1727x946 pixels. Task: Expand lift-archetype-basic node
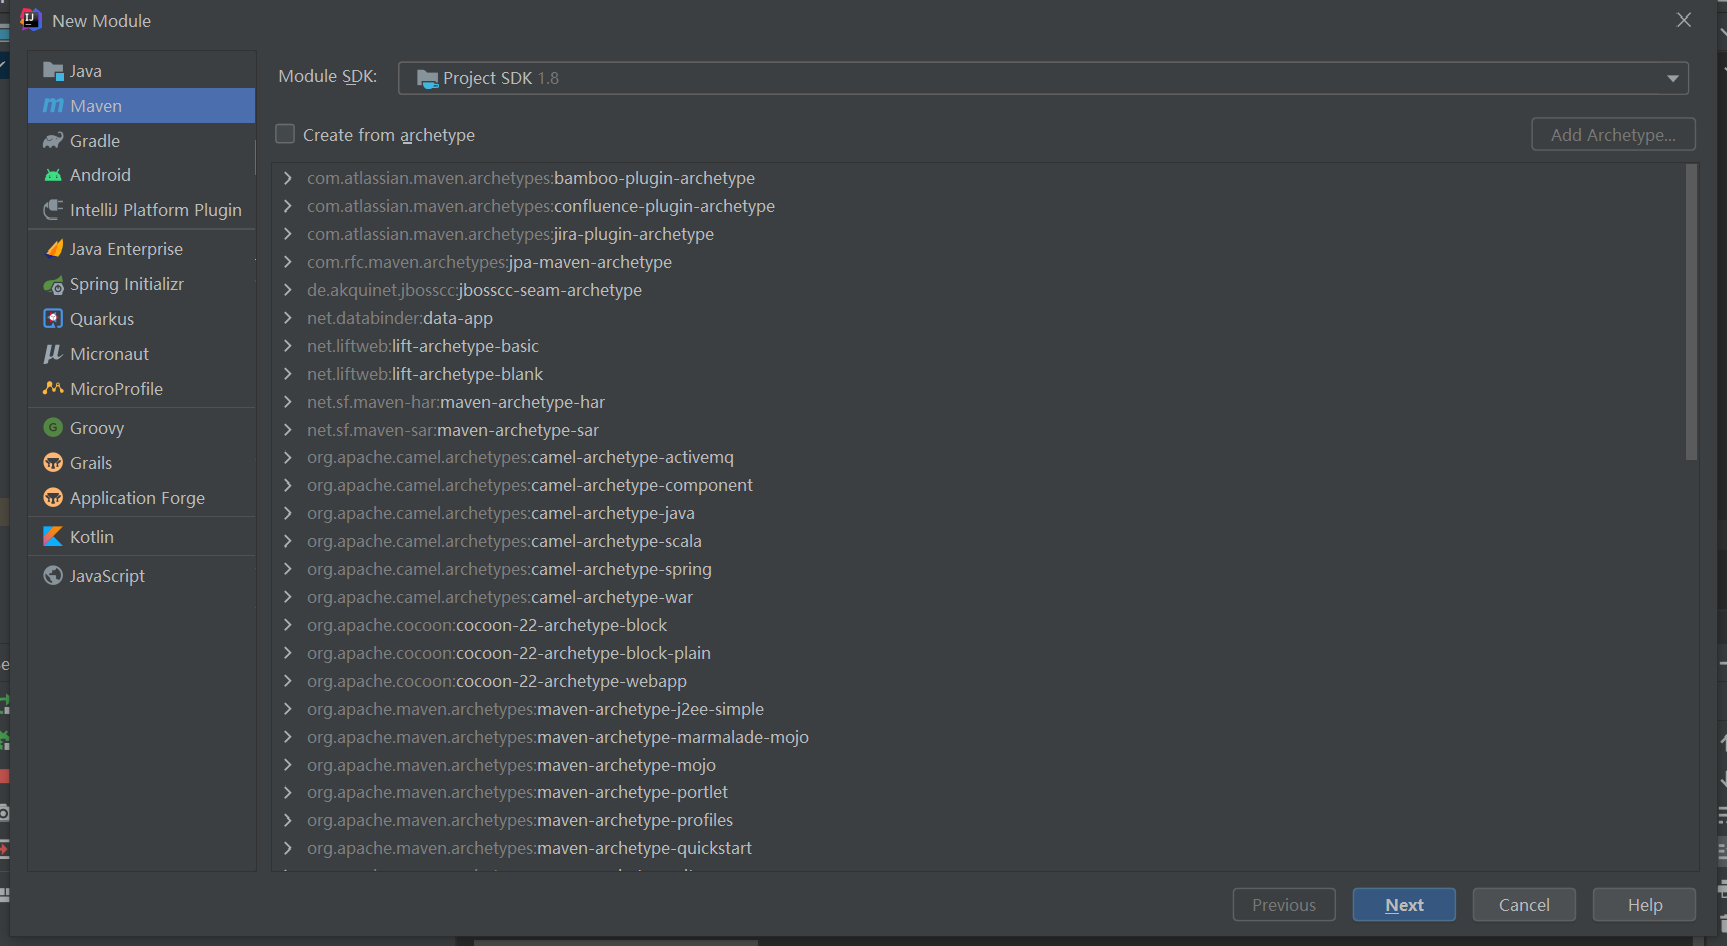[288, 346]
